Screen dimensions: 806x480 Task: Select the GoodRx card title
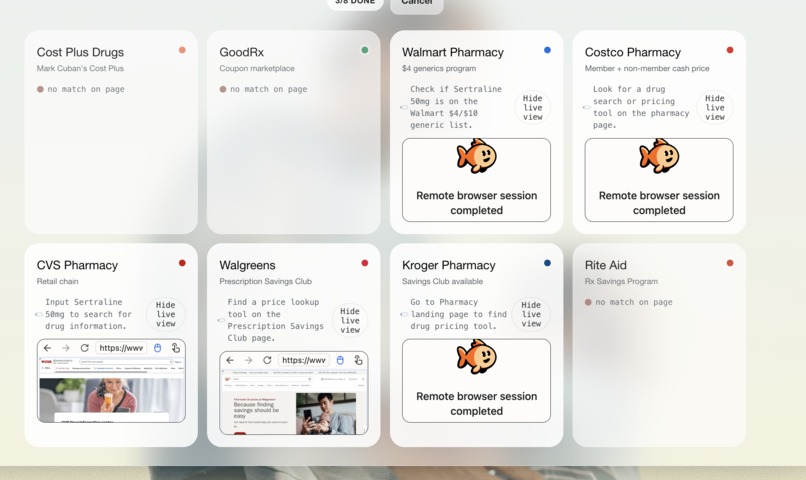coord(242,52)
